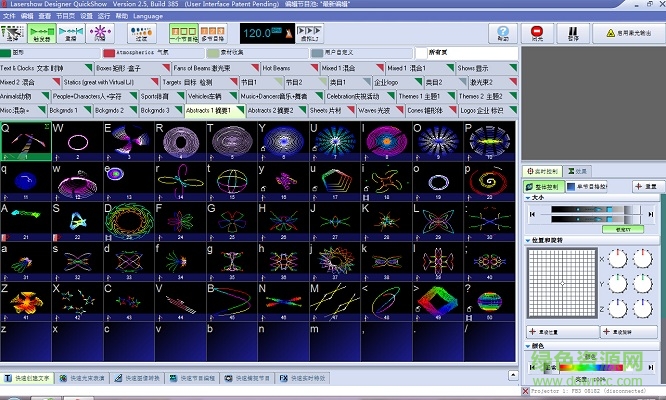
Task: Enable laser output button at top right
Action: click(x=626, y=34)
